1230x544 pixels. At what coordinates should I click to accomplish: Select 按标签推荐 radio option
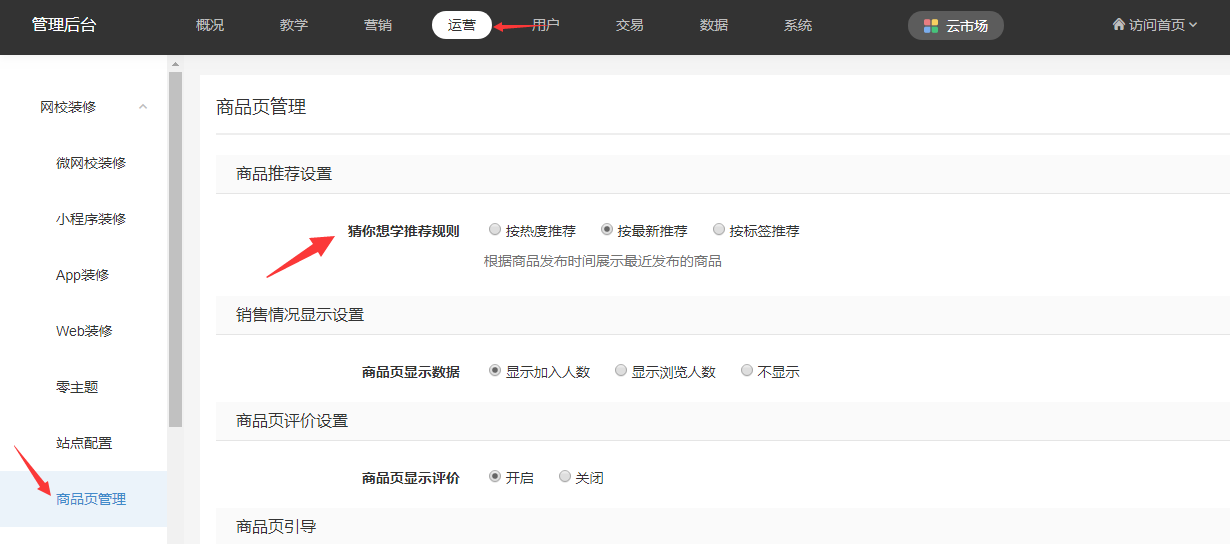(x=719, y=230)
